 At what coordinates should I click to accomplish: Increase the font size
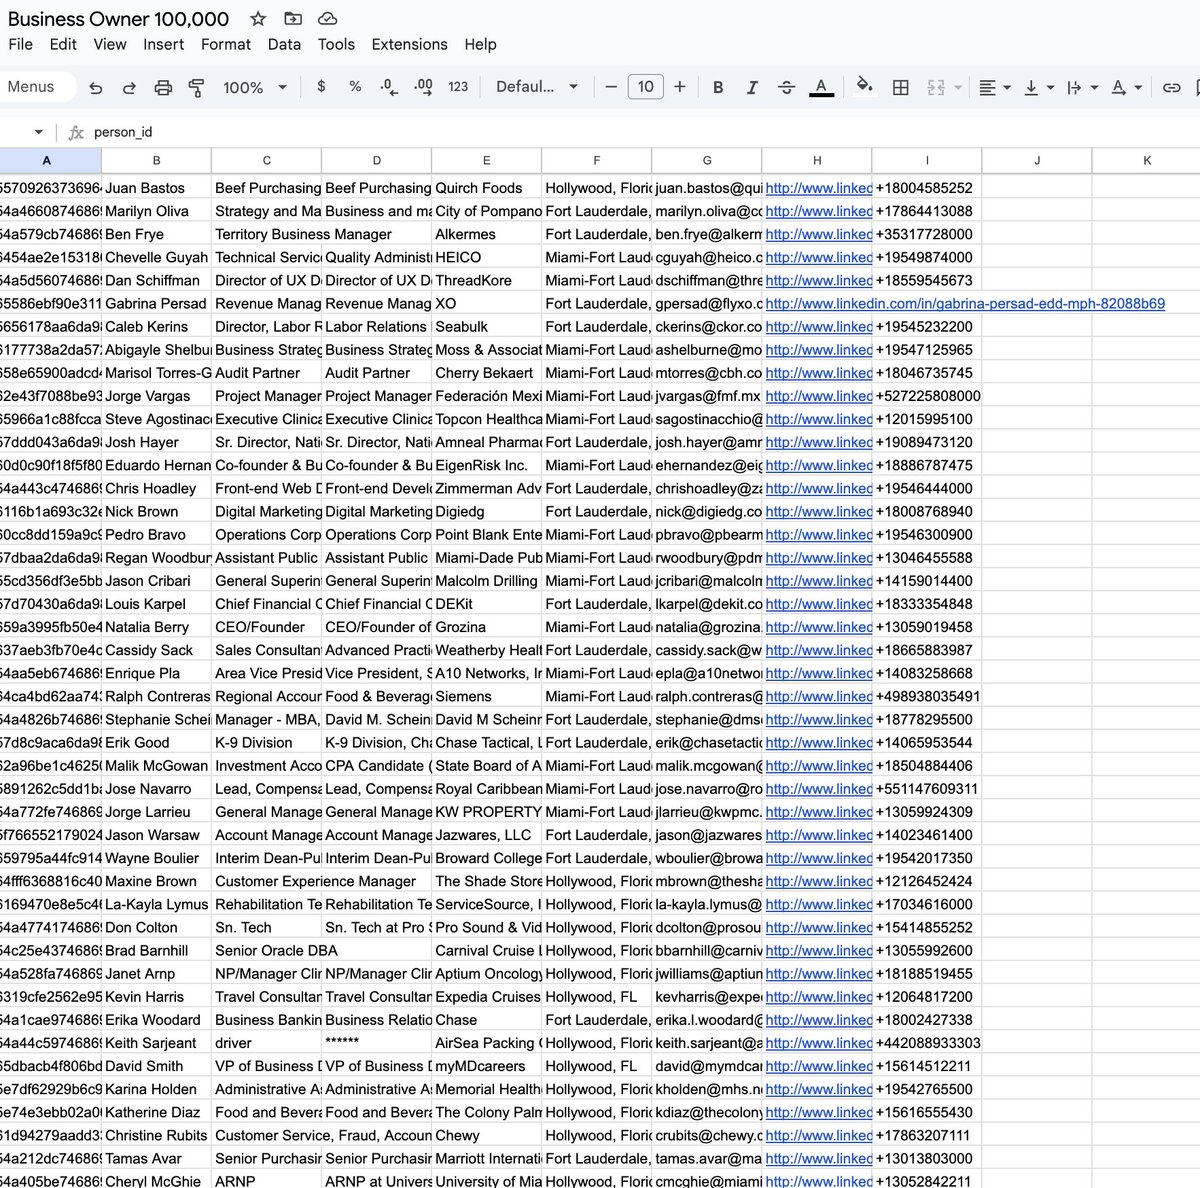[680, 87]
